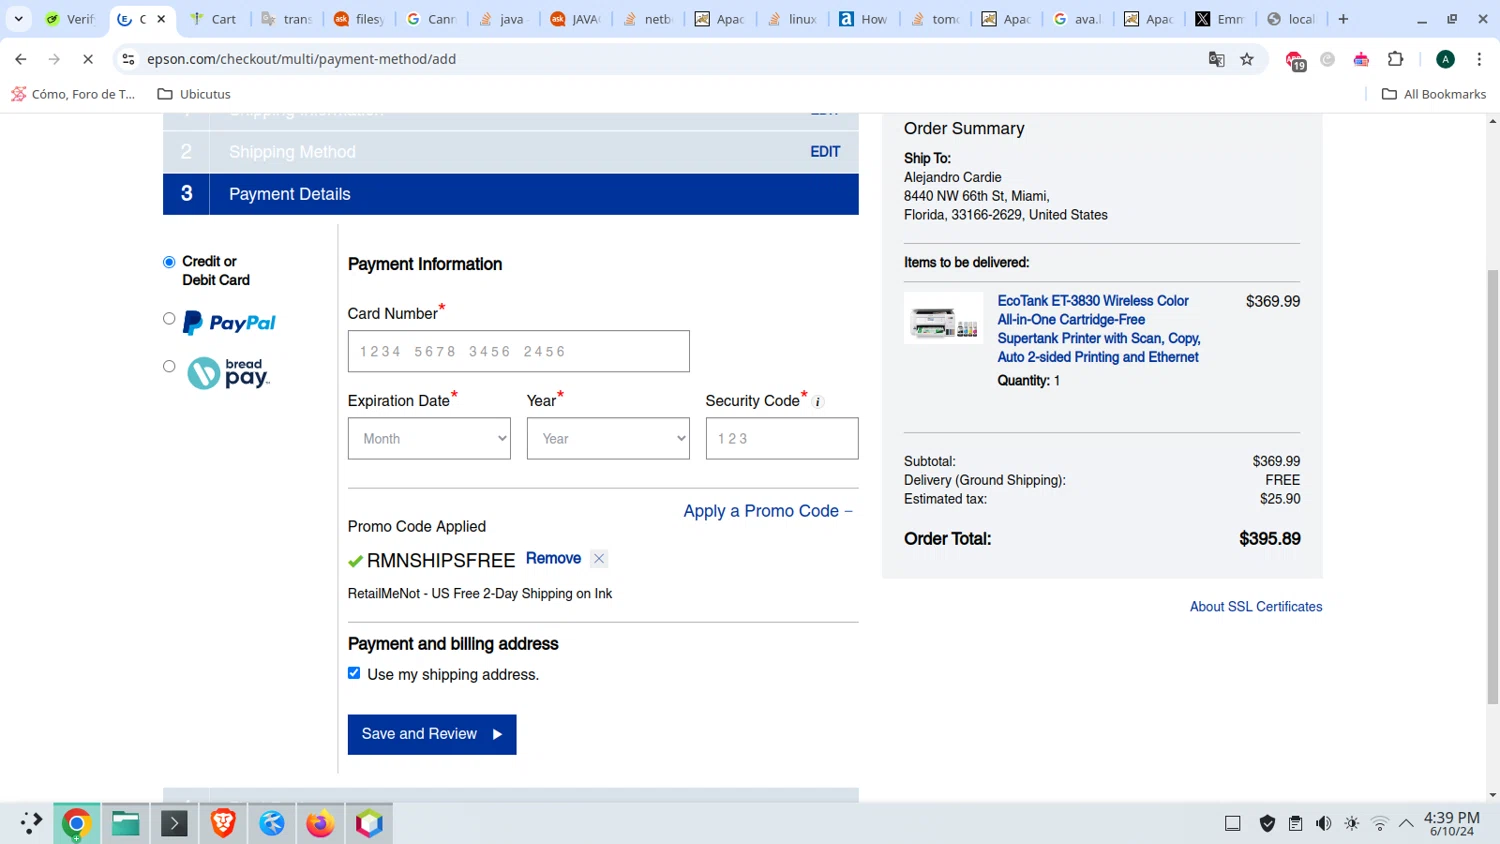Edit the Shipping Method step
The width and height of the screenshot is (1500, 844).
(825, 152)
